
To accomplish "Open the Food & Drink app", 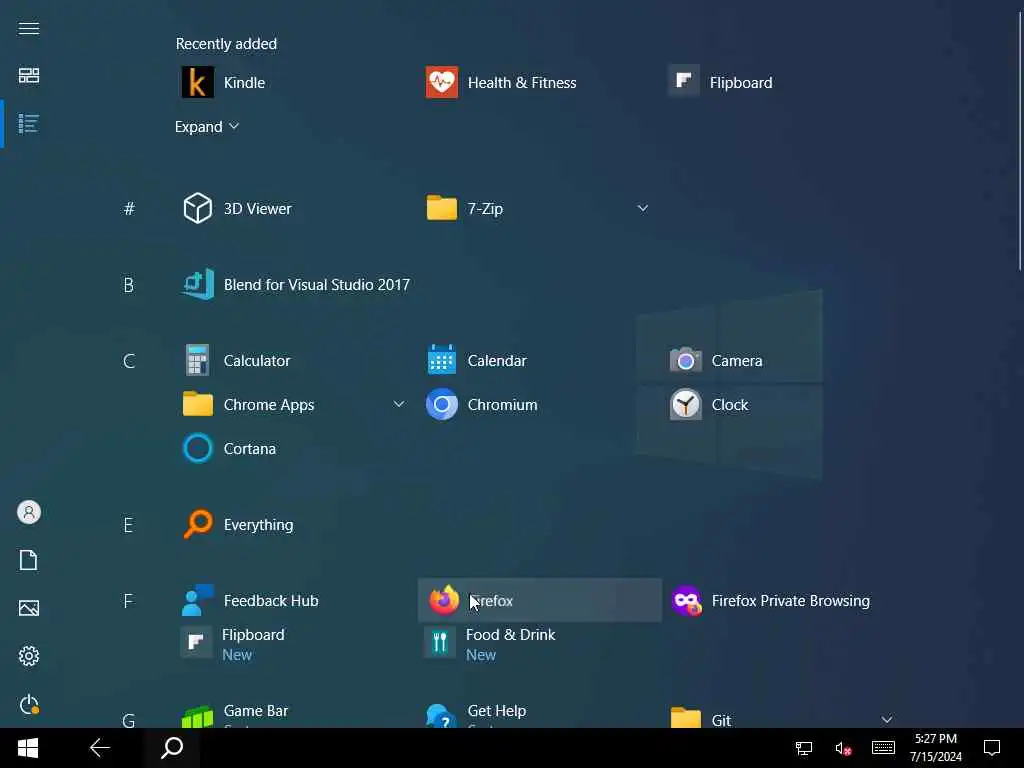I will pos(490,644).
